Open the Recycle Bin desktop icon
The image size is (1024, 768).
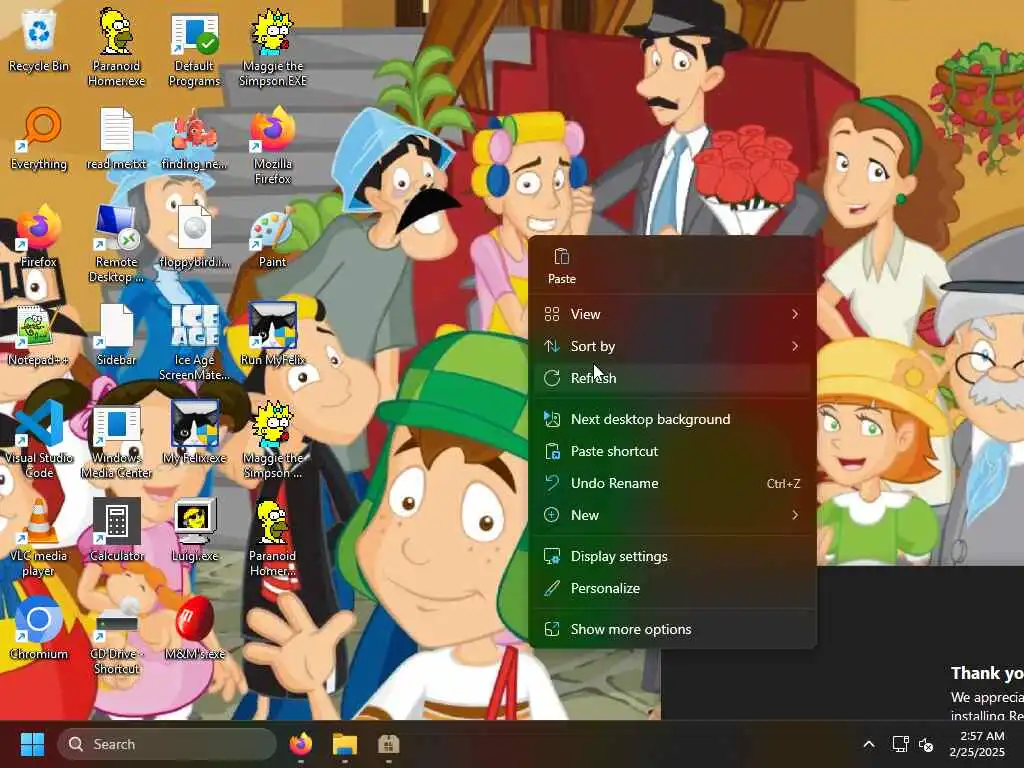(39, 40)
